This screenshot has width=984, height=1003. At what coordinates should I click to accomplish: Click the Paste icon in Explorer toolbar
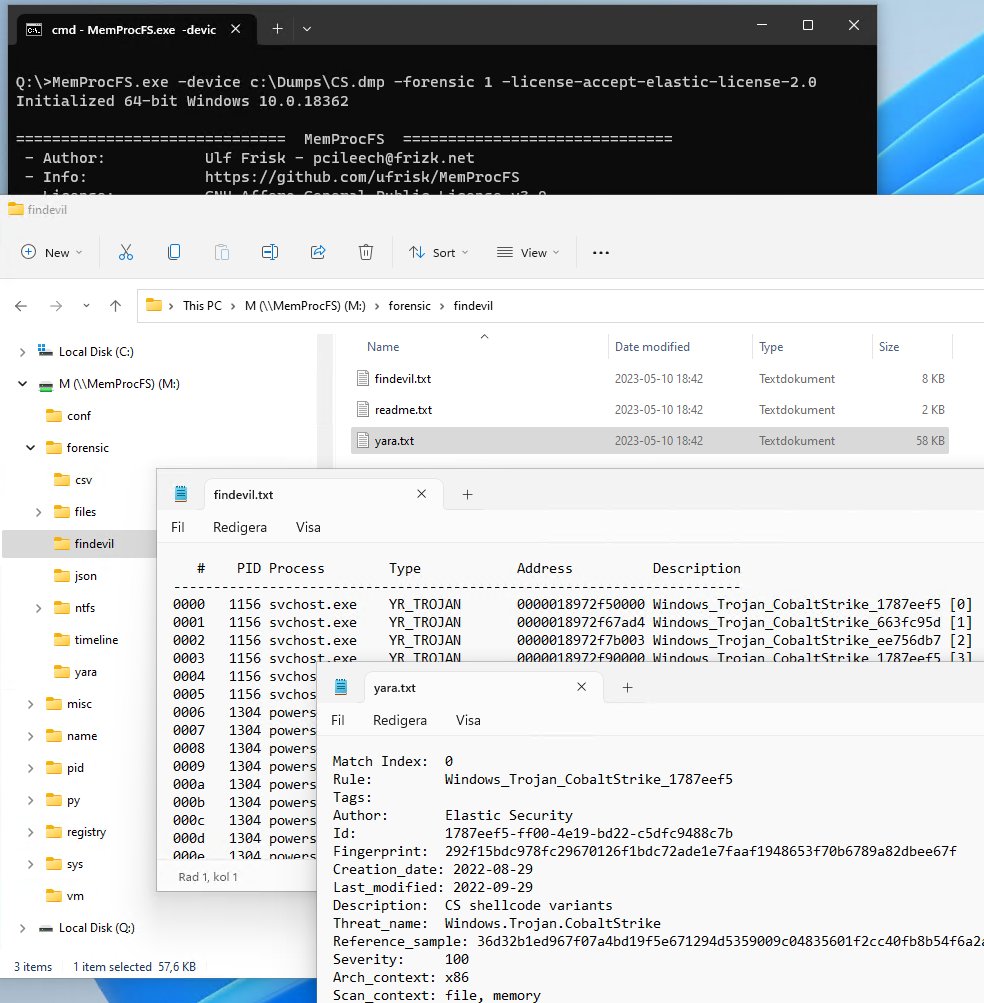point(222,253)
